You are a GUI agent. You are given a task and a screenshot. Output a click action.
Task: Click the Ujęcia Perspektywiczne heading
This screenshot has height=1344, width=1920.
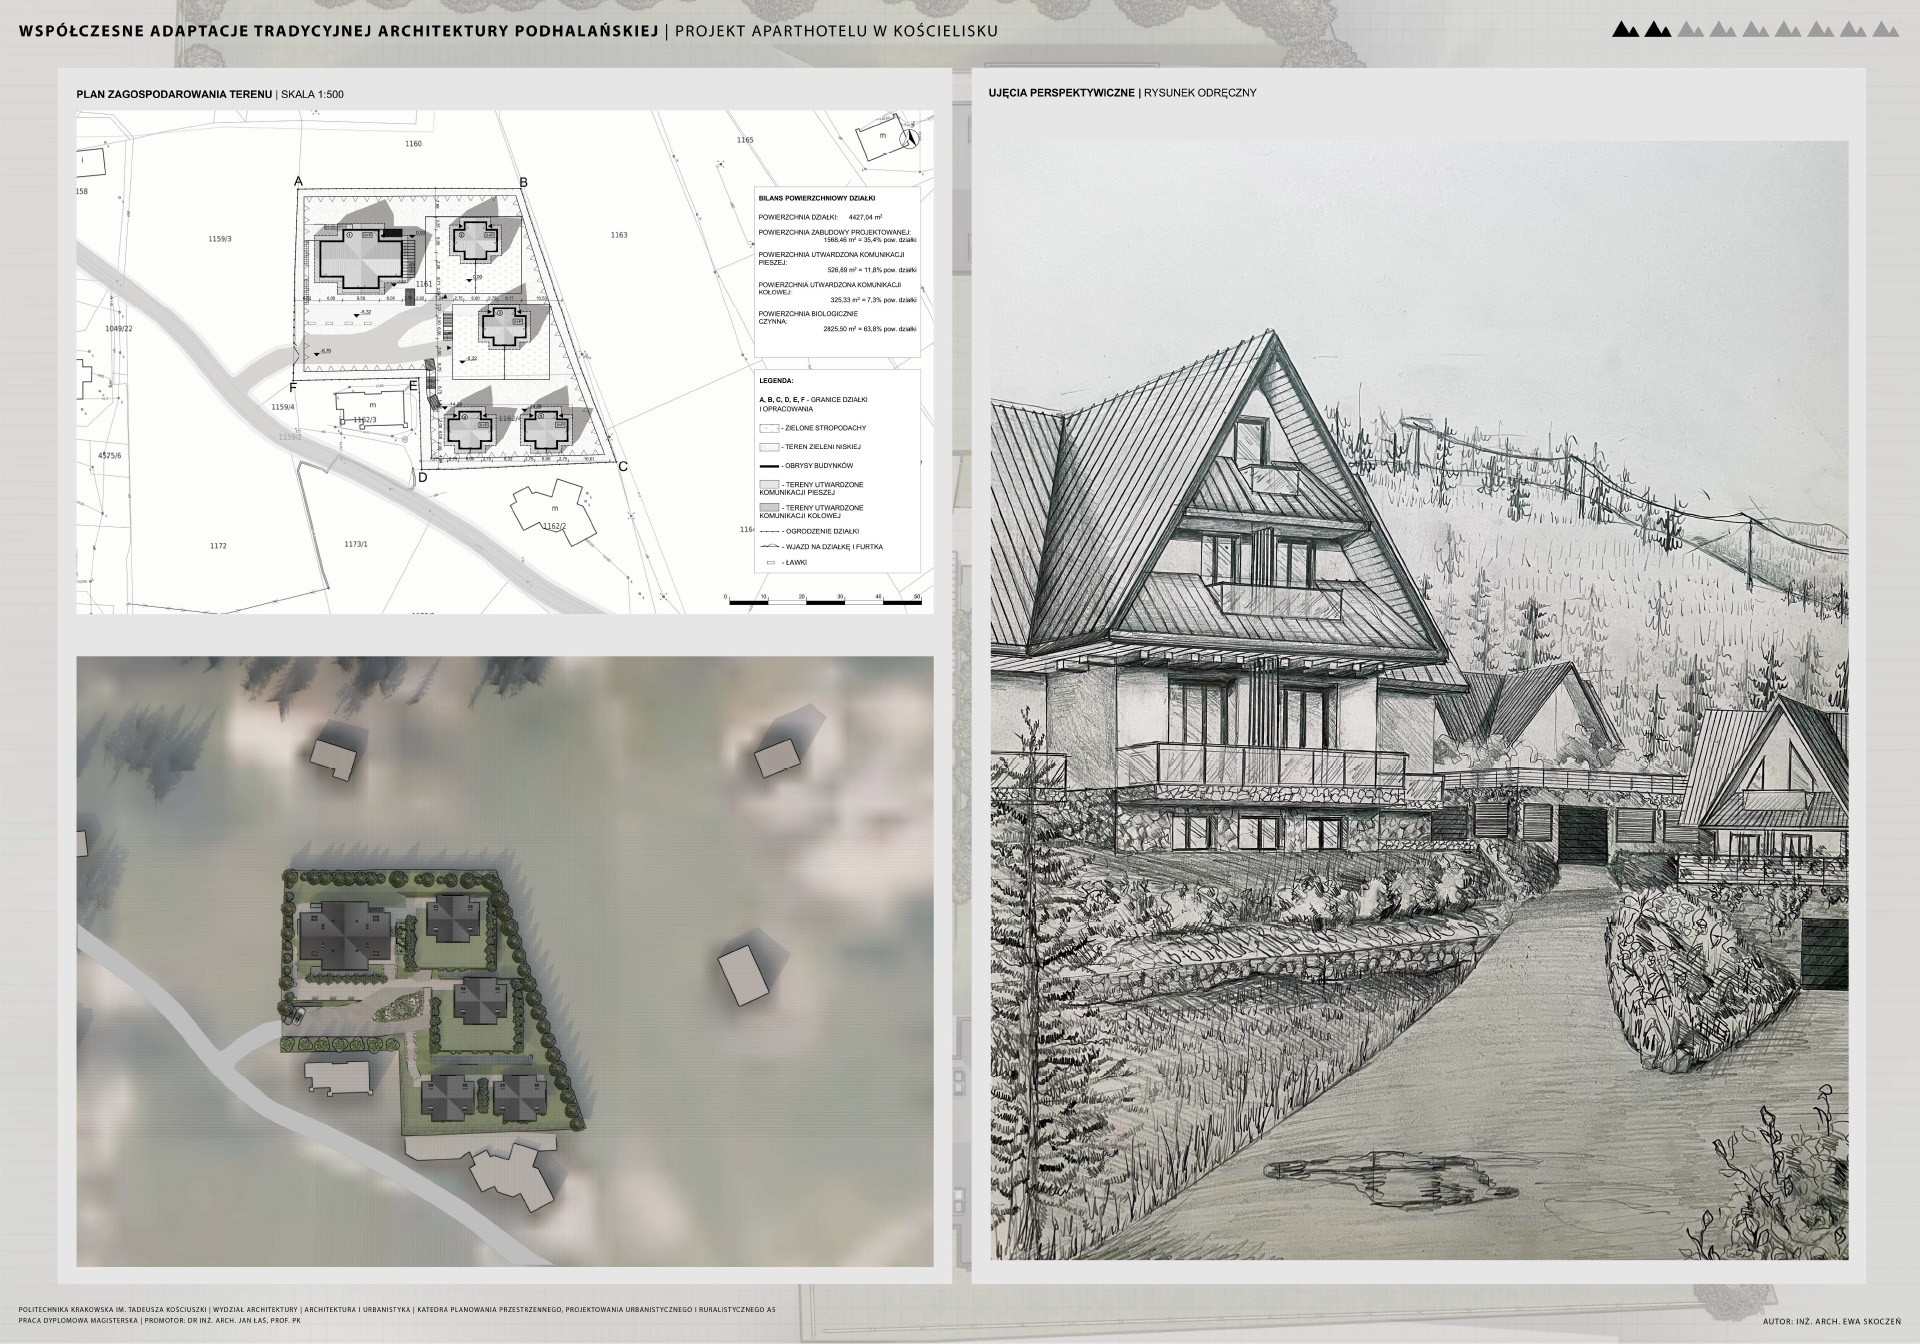(x=1062, y=93)
